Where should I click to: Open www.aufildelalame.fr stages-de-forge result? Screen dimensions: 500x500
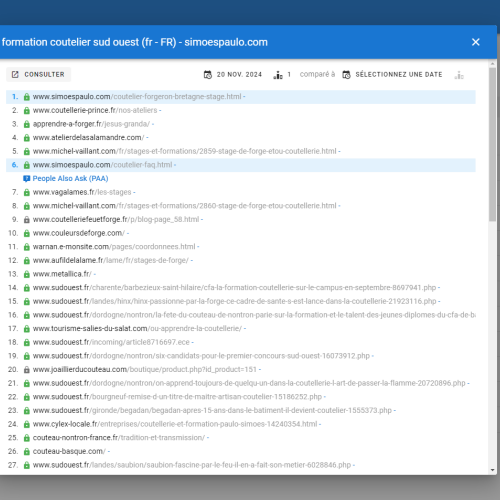click(x=111, y=261)
